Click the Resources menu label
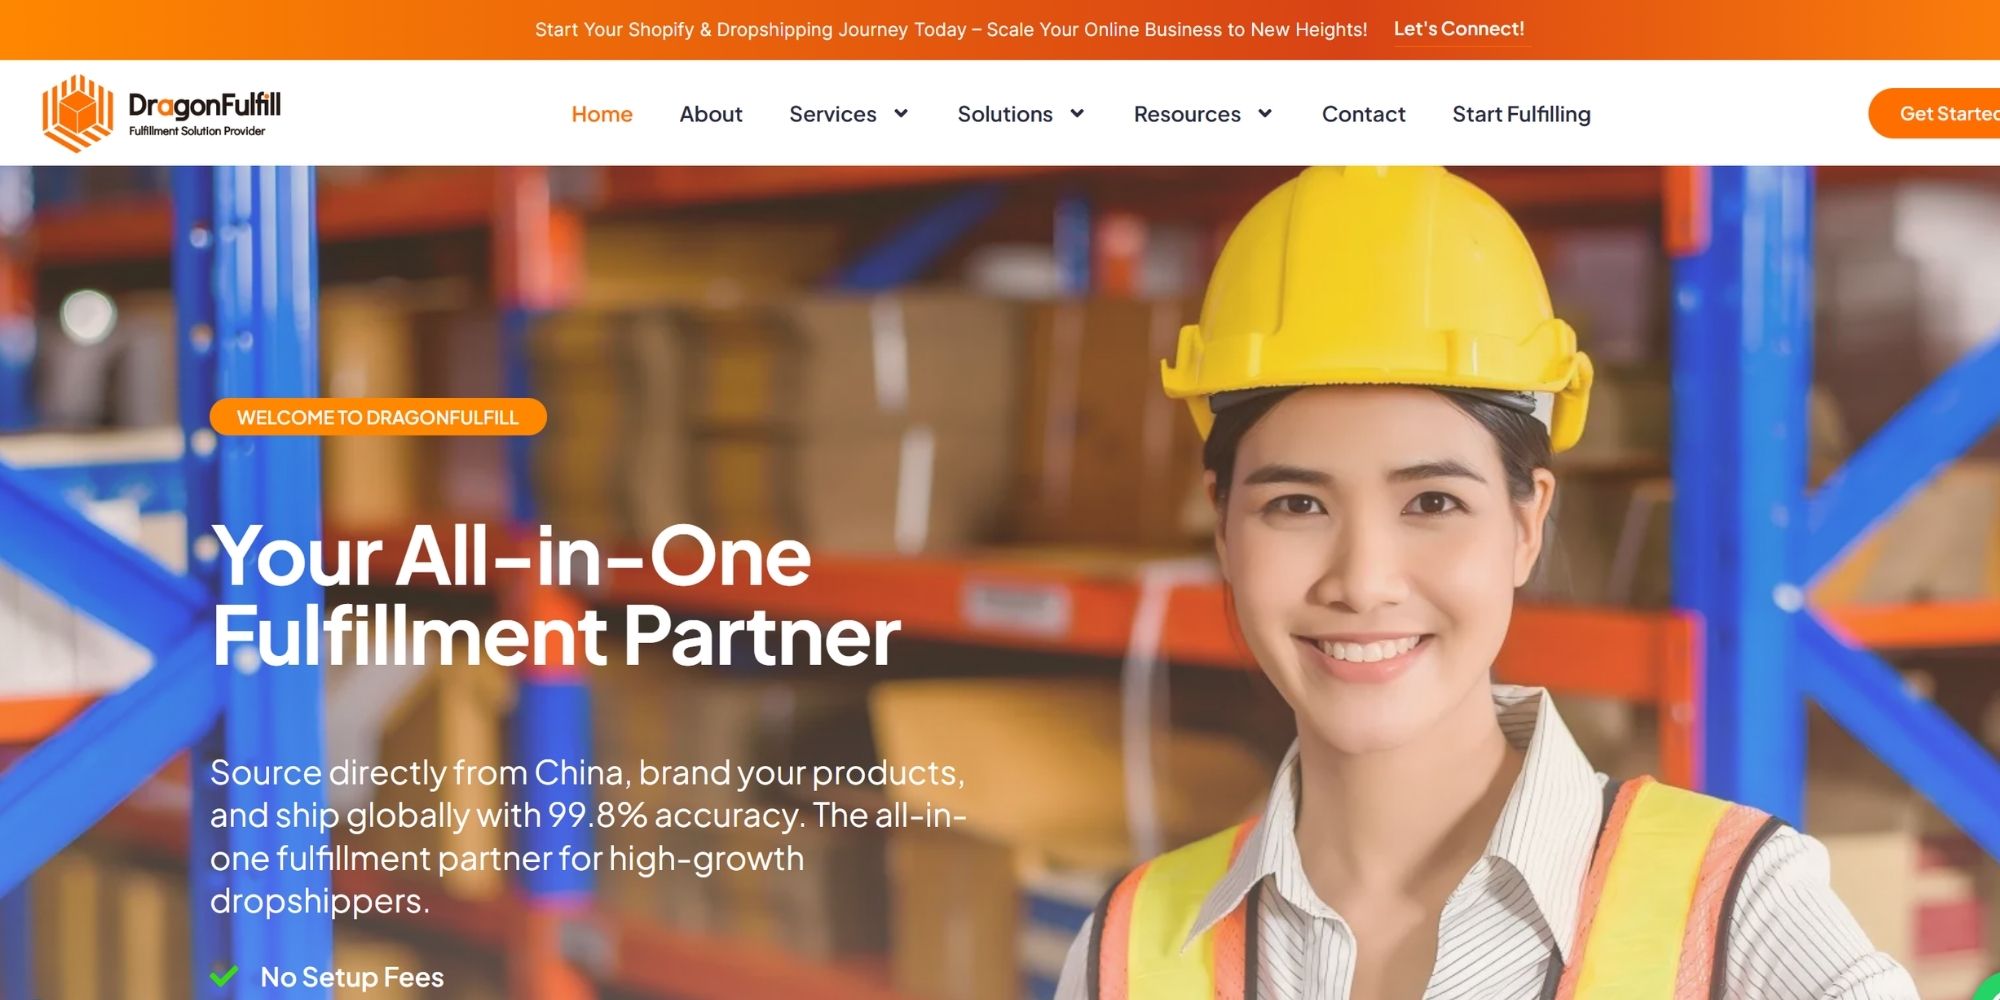Viewport: 2000px width, 1000px height. point(1187,114)
